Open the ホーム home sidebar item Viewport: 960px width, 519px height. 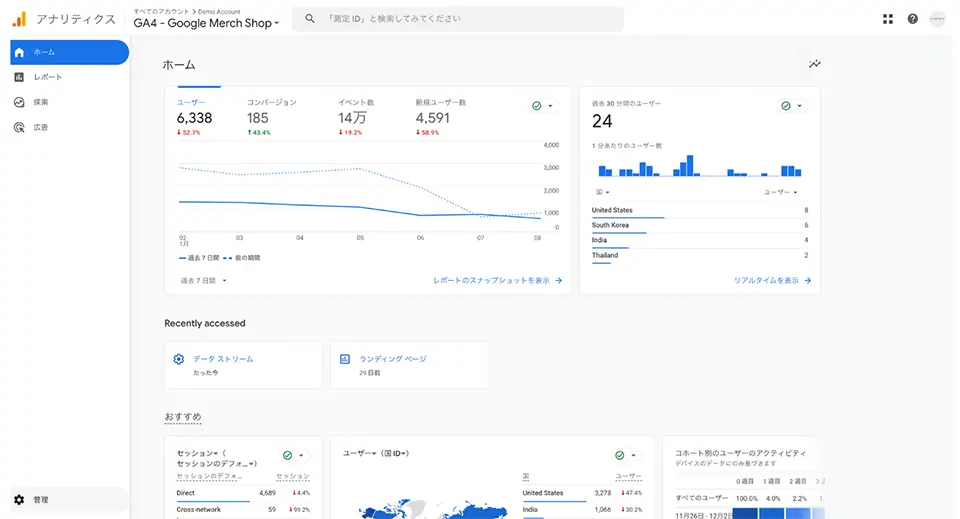tap(69, 52)
